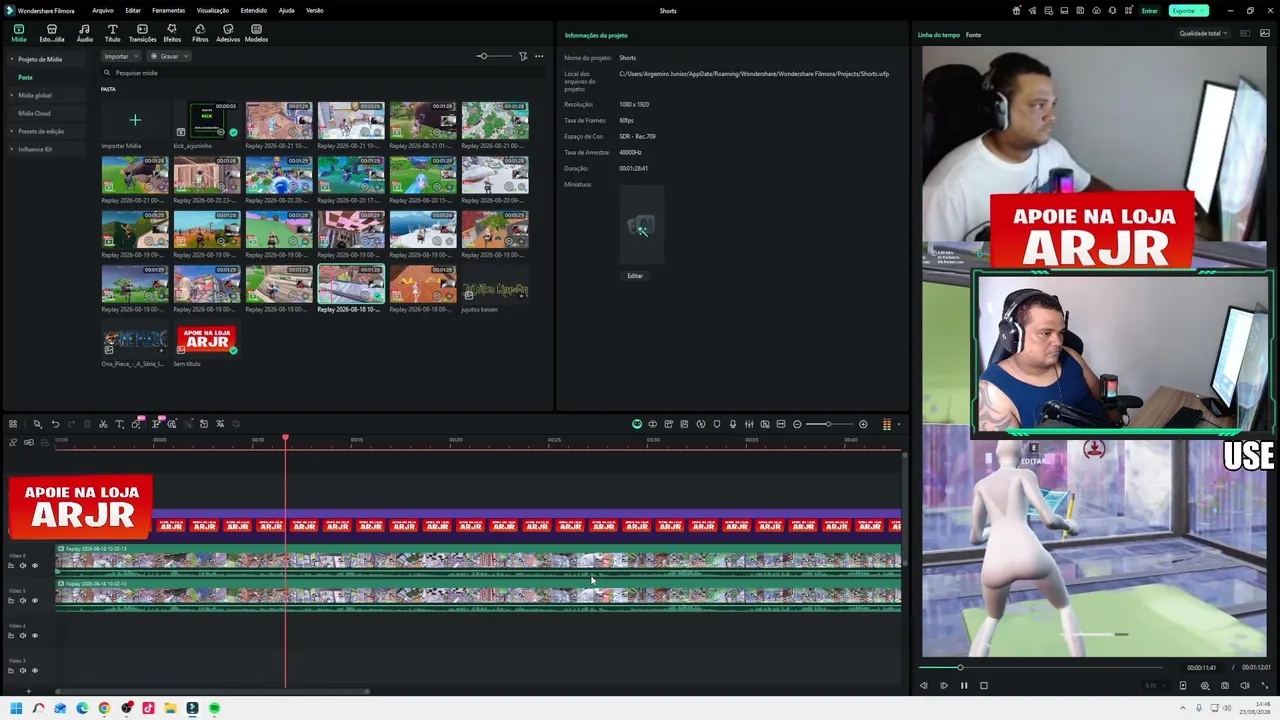Expand the Influence Kit section
The image size is (1280, 720).
pos(12,149)
